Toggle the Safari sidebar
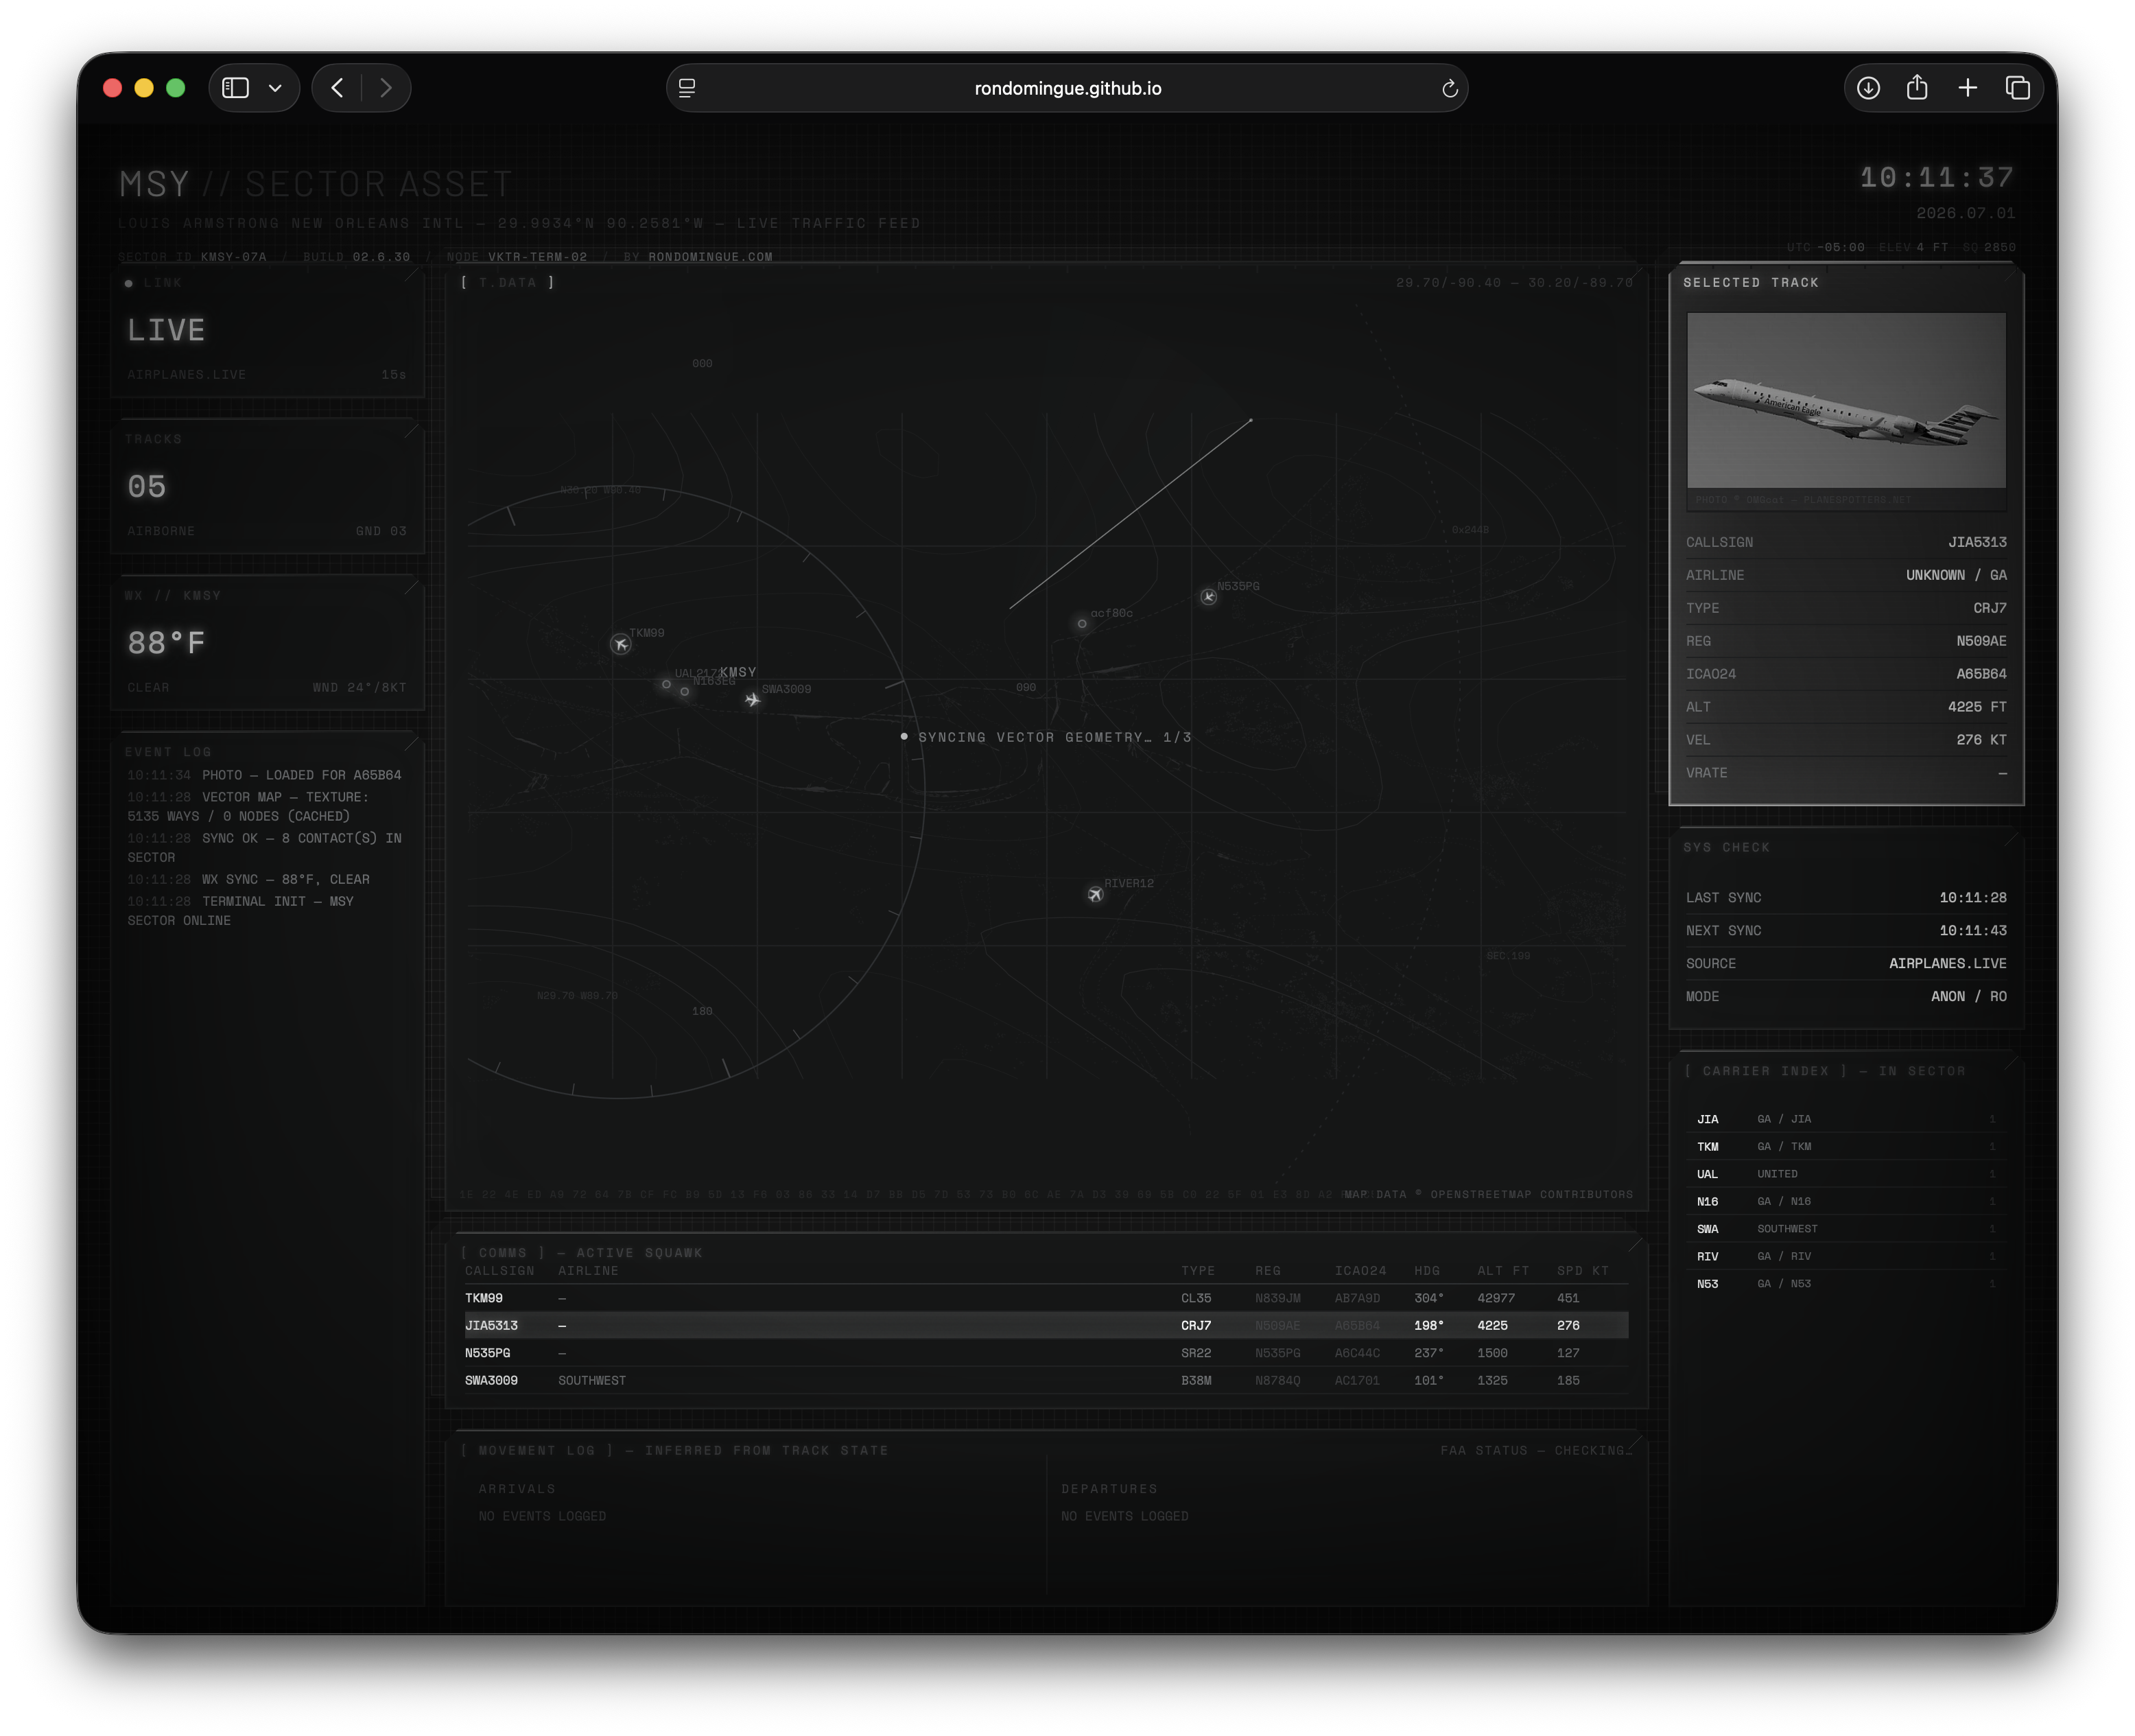This screenshot has width=2135, height=1736. pos(236,88)
